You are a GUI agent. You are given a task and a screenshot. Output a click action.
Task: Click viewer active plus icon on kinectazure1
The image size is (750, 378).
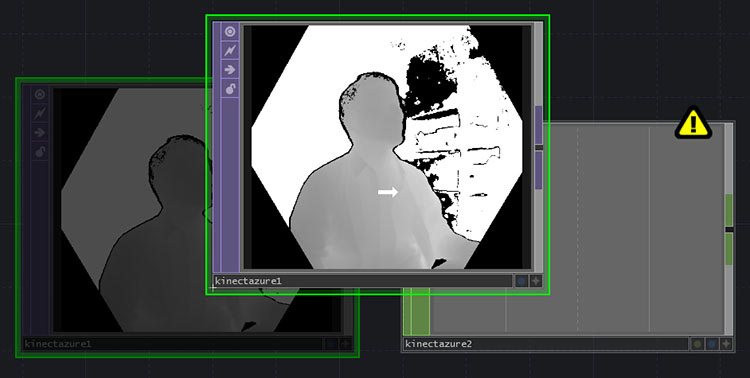point(536,281)
